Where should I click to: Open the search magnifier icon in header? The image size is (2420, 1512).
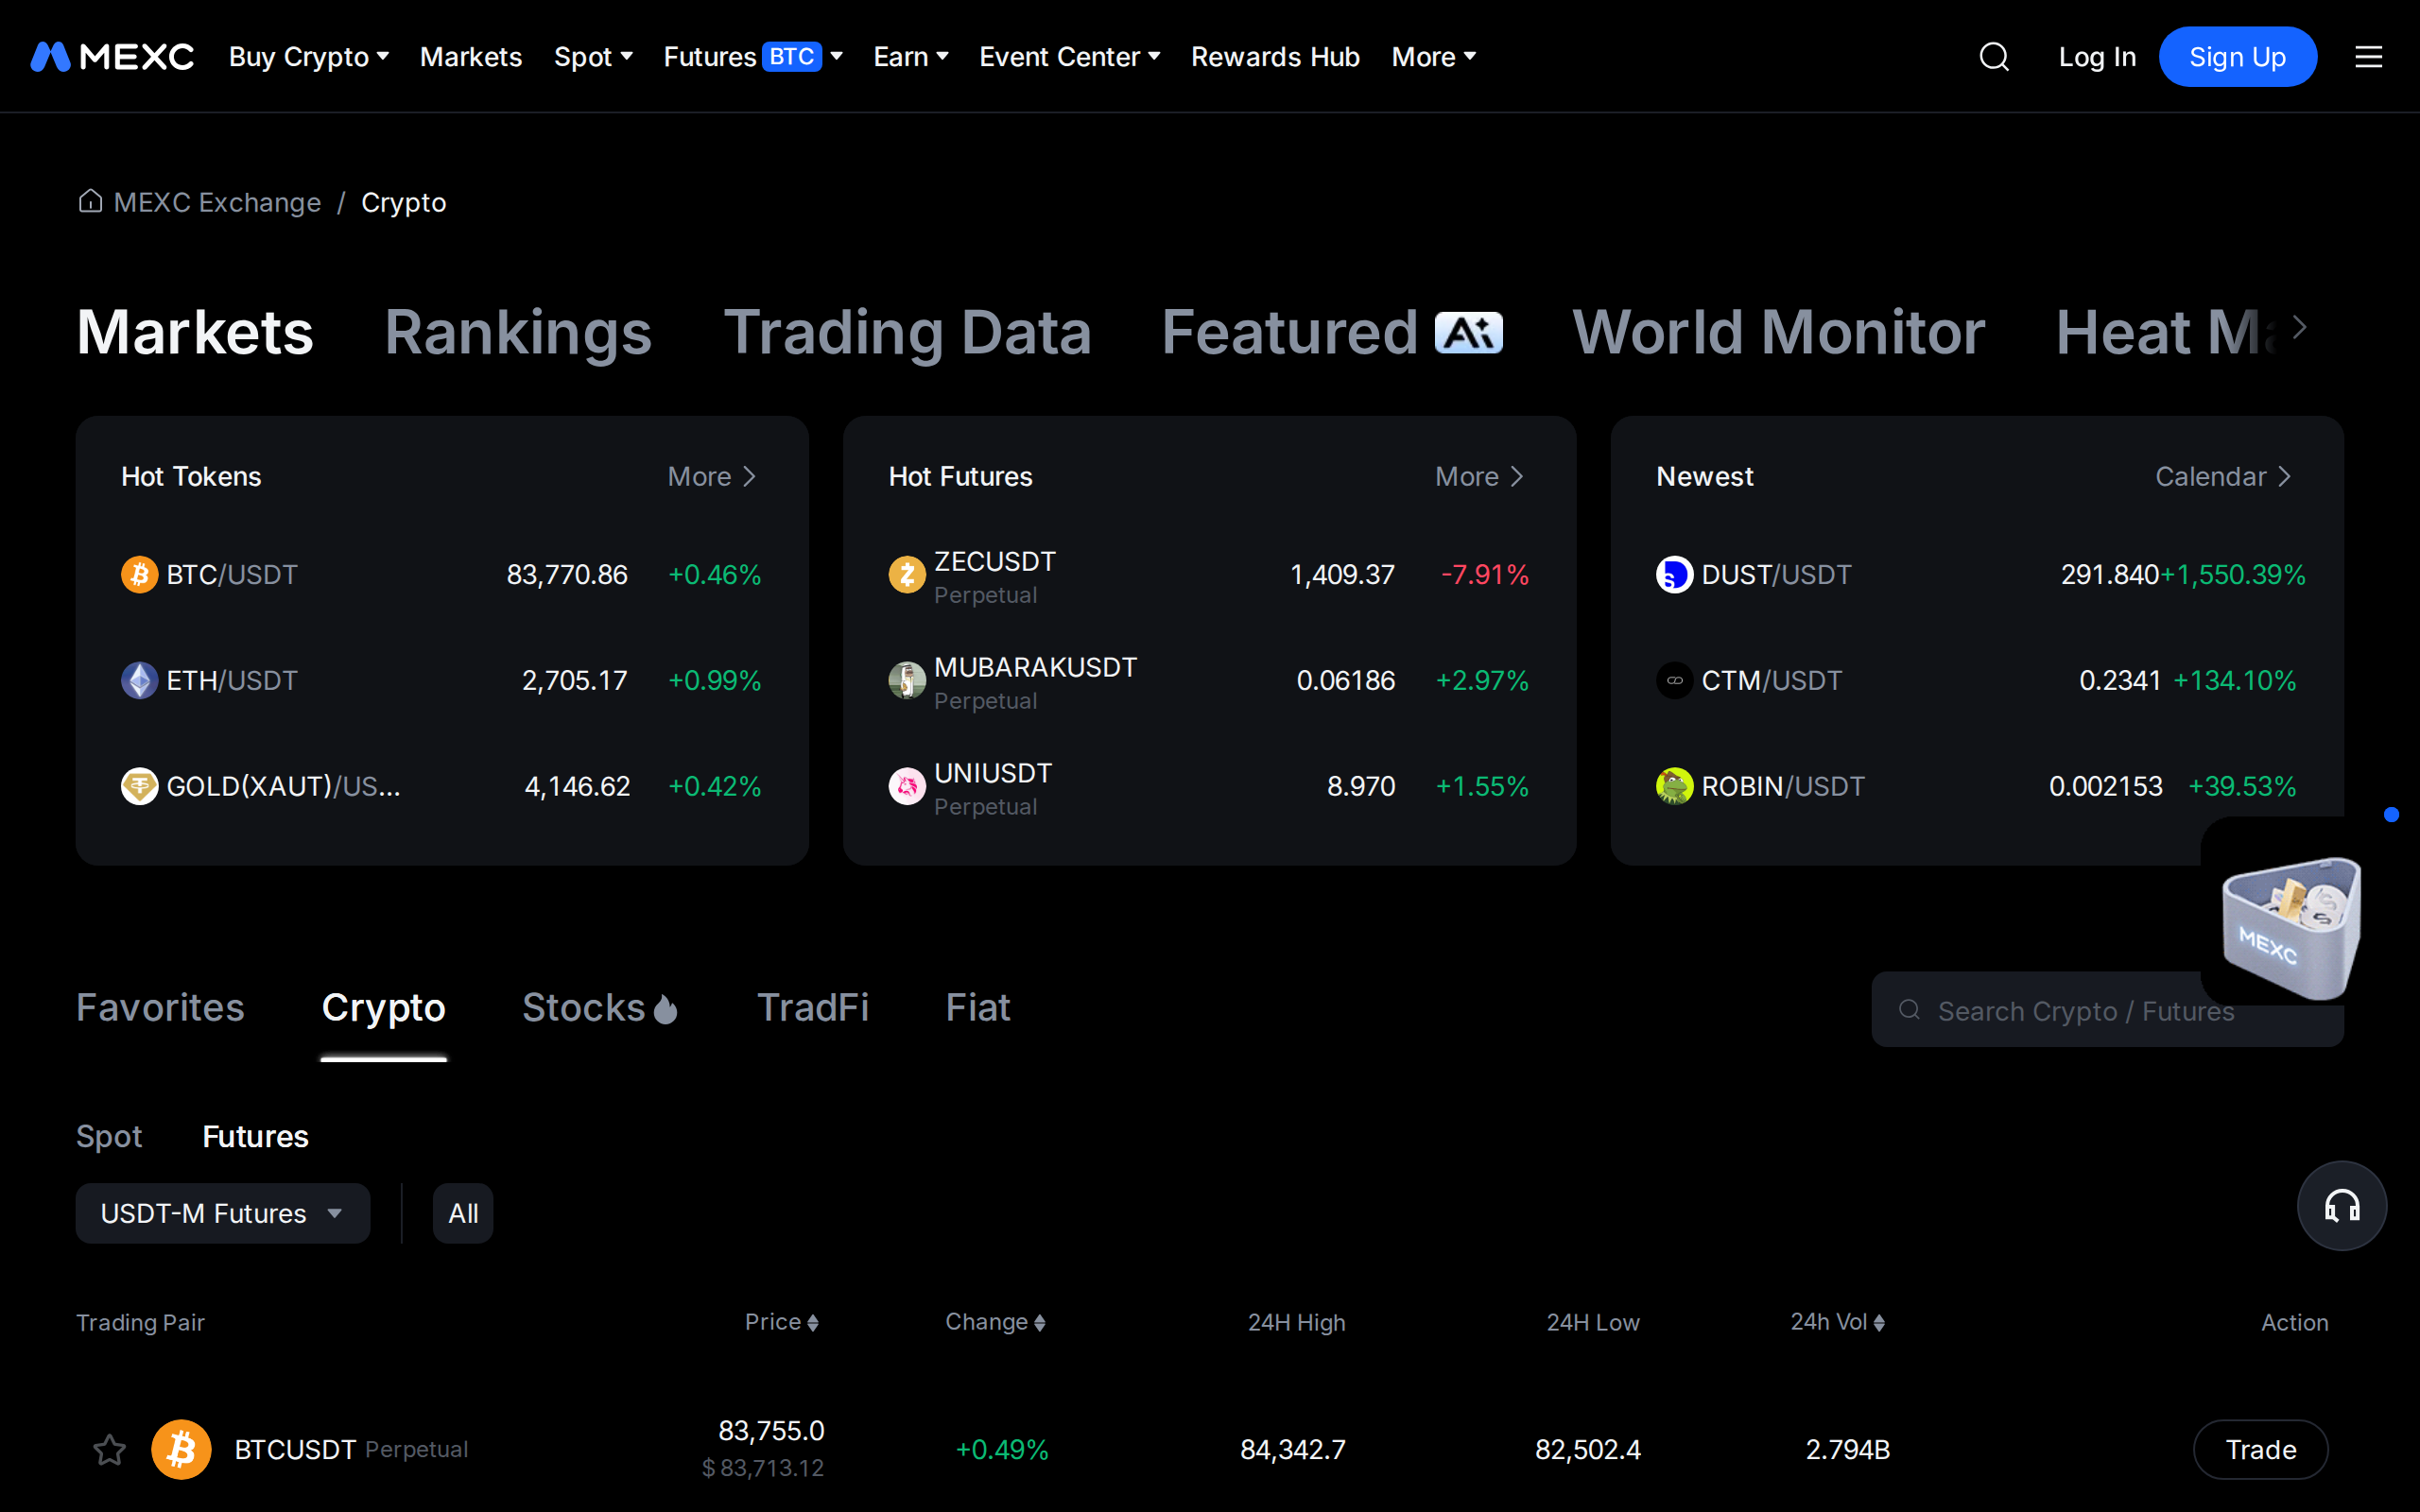coord(1994,57)
